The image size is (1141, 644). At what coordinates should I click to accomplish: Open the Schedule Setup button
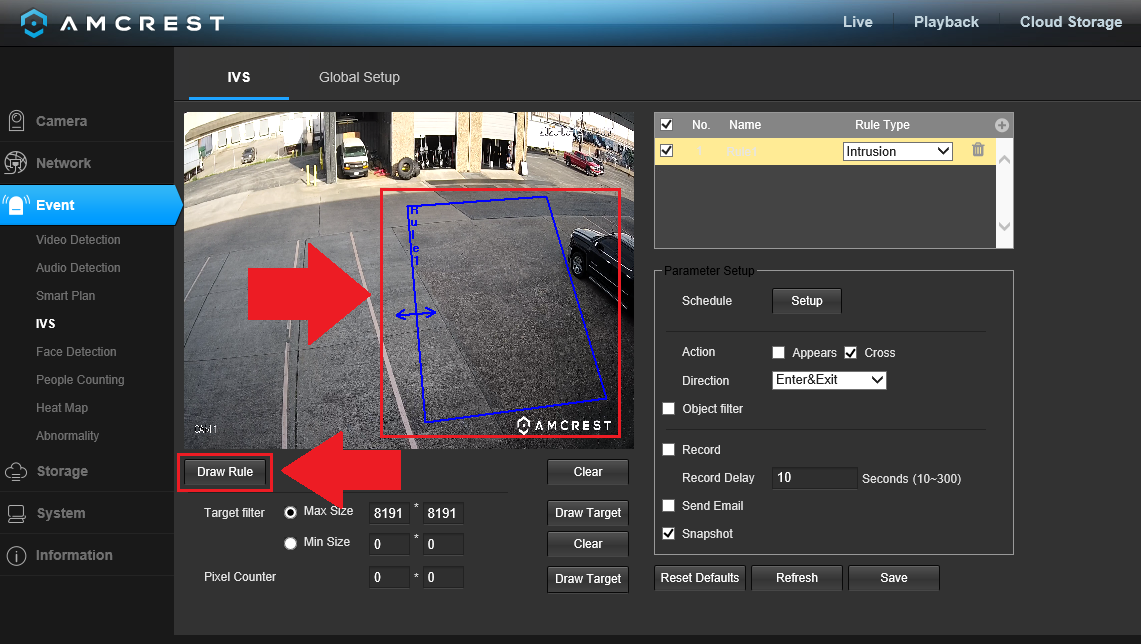click(806, 301)
